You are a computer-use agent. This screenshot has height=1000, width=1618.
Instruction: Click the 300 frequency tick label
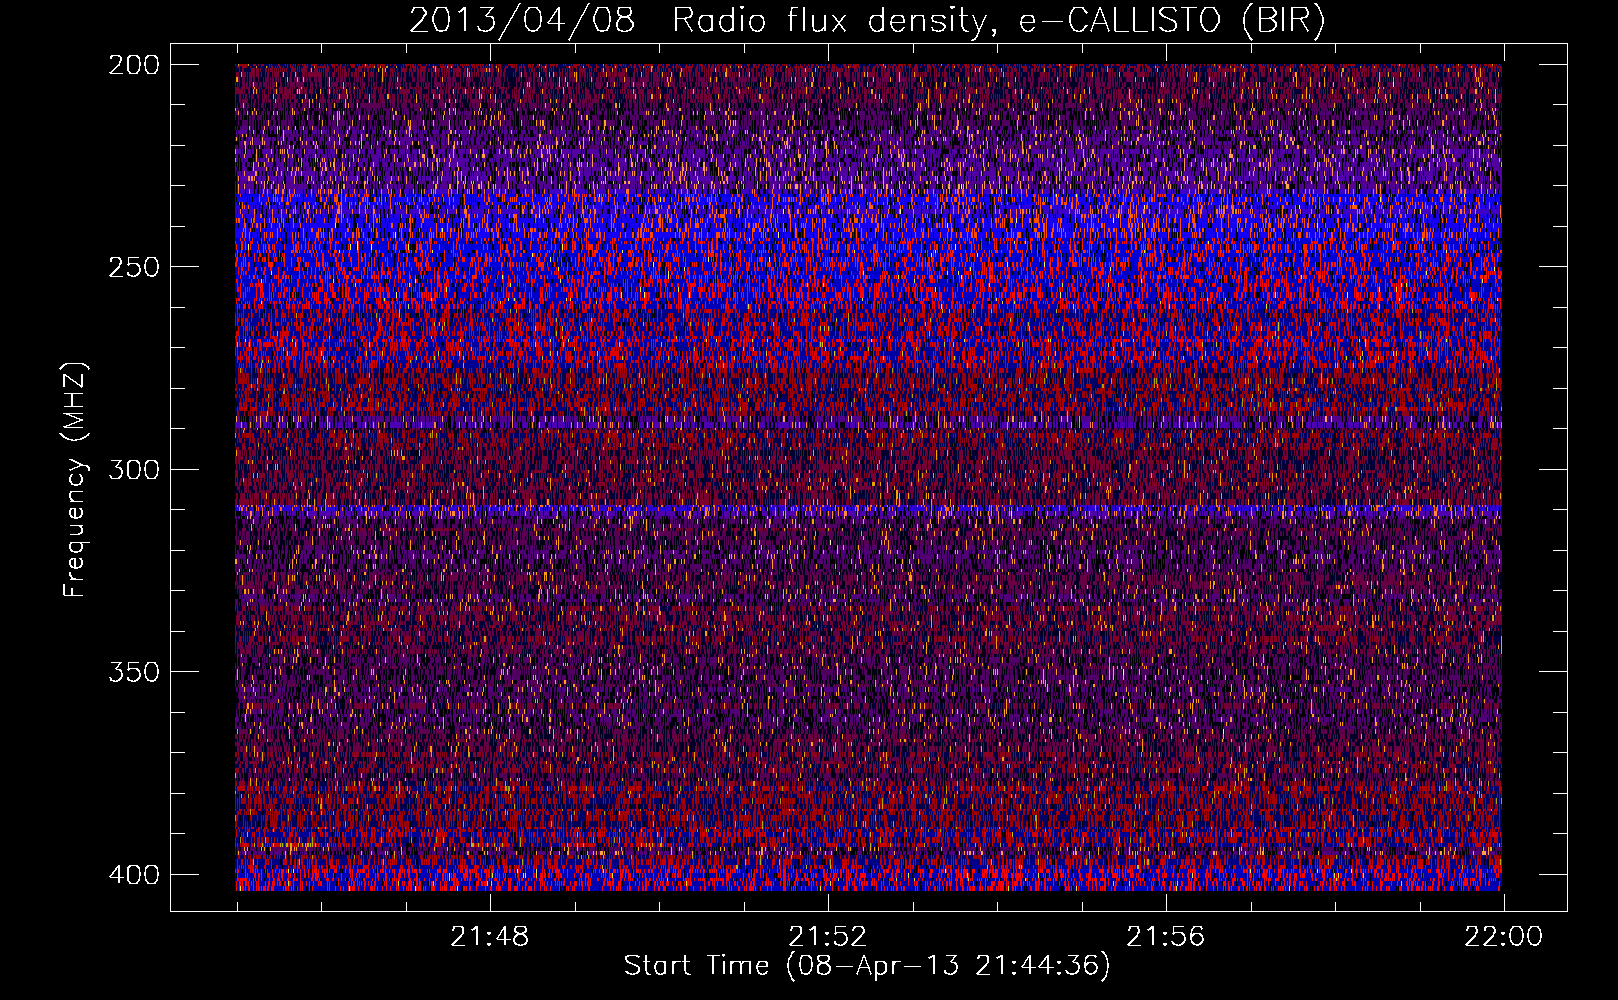pos(133,469)
